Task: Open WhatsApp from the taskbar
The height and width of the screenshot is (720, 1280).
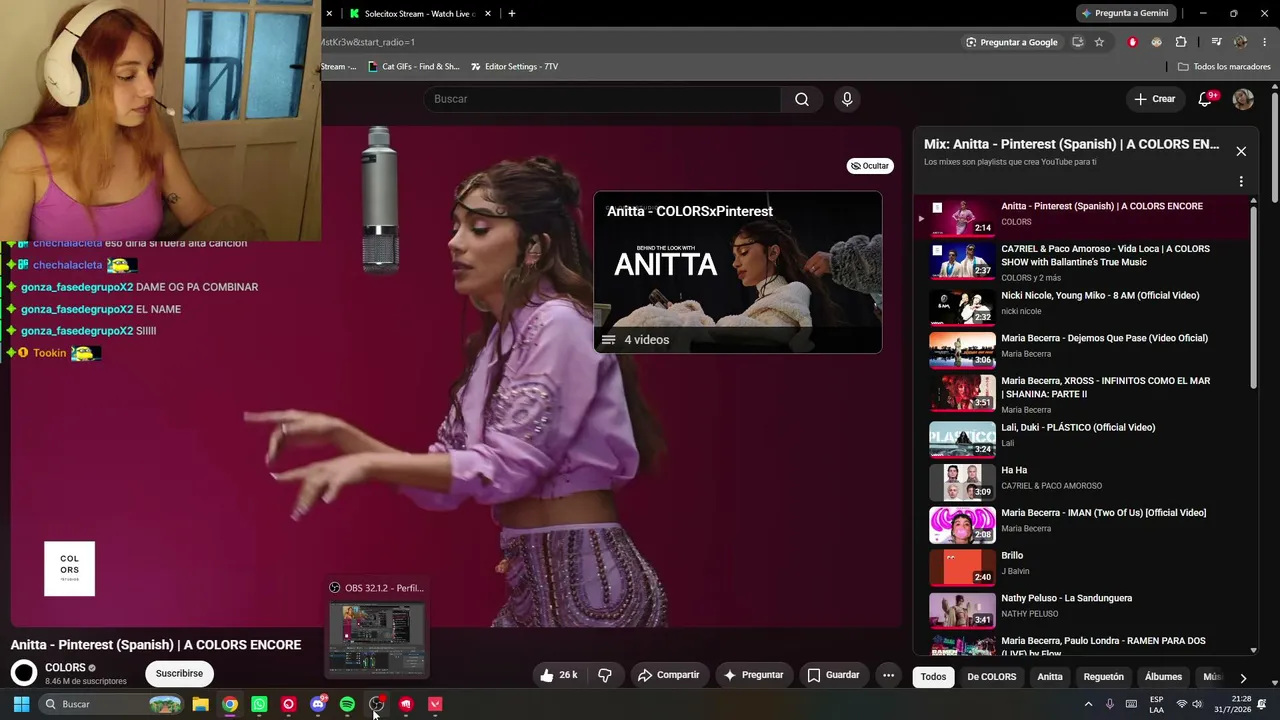Action: (x=259, y=704)
